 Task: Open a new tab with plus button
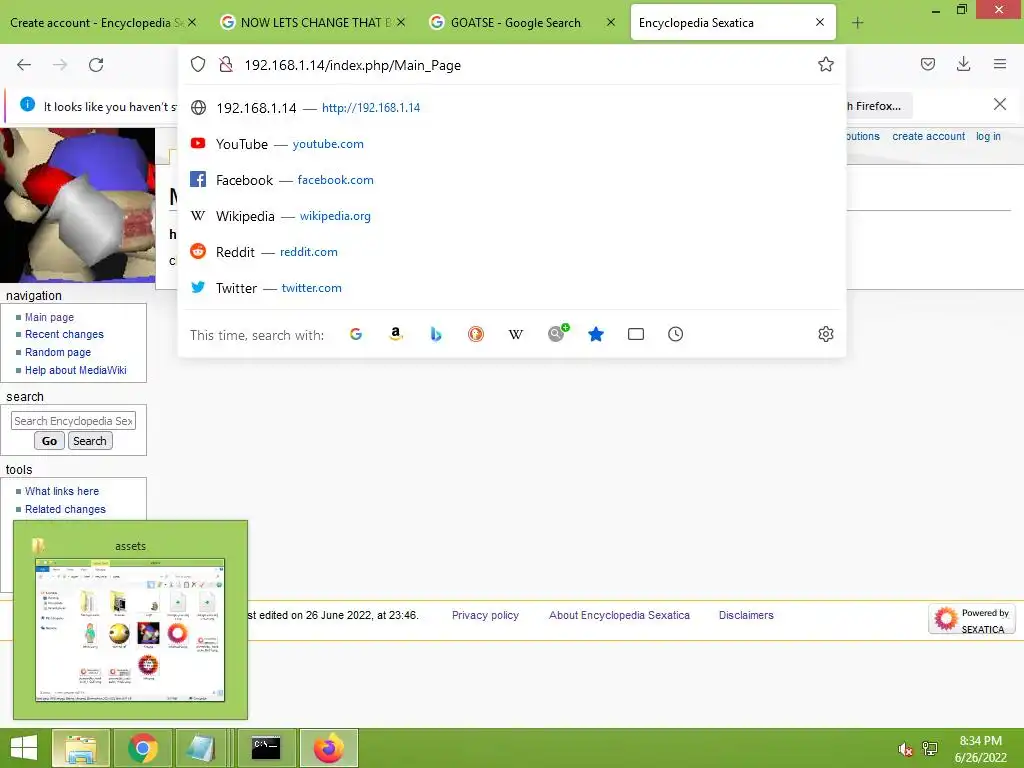[x=857, y=23]
